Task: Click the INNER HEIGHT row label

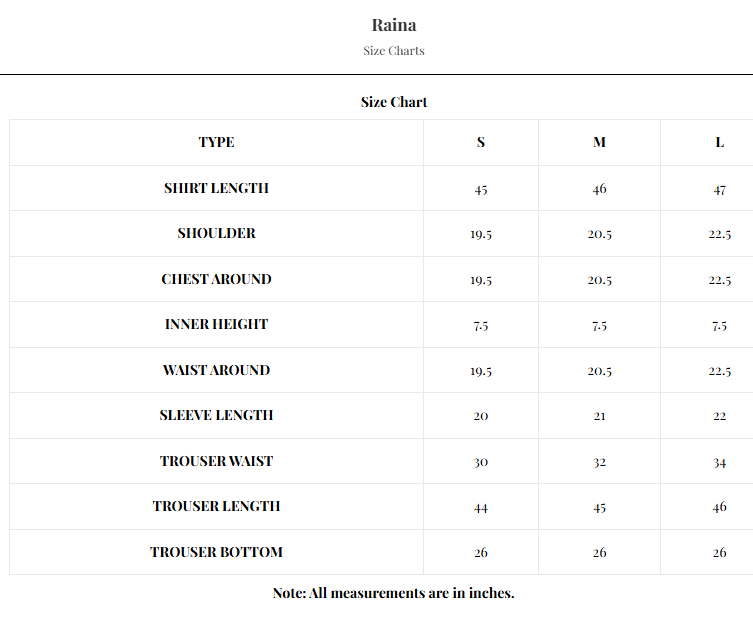Action: (216, 324)
